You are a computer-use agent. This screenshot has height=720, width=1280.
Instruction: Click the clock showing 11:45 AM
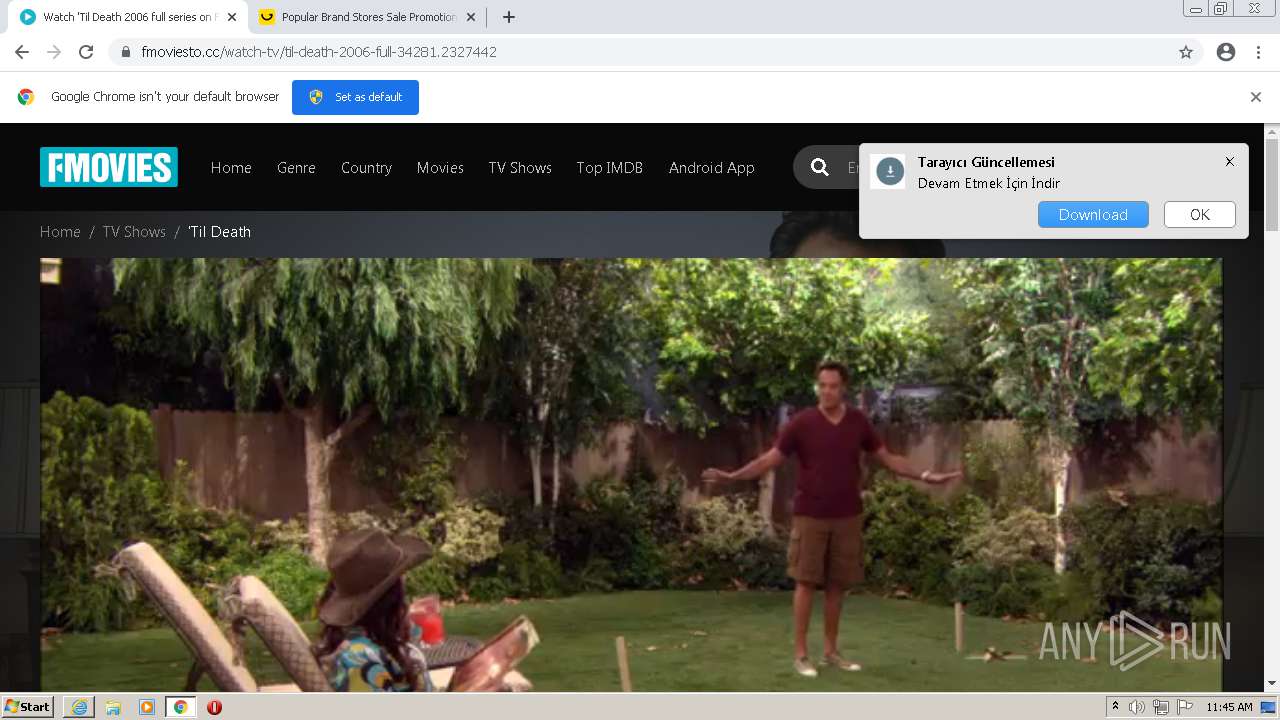[x=1229, y=707]
